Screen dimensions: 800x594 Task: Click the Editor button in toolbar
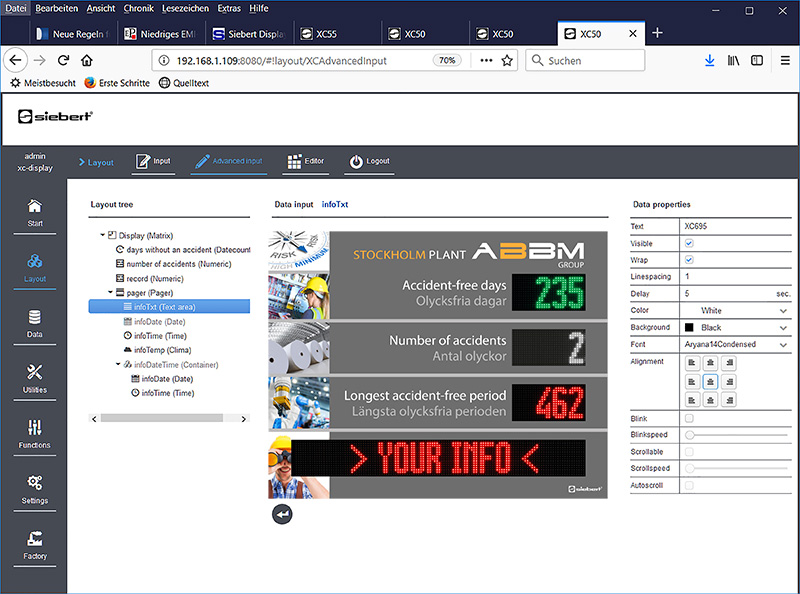point(305,161)
